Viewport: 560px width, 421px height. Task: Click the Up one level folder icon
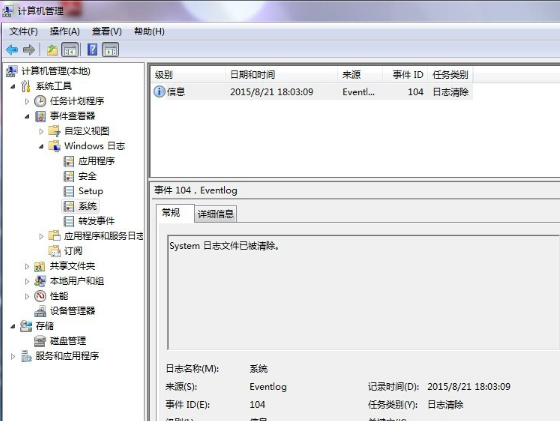pos(52,50)
